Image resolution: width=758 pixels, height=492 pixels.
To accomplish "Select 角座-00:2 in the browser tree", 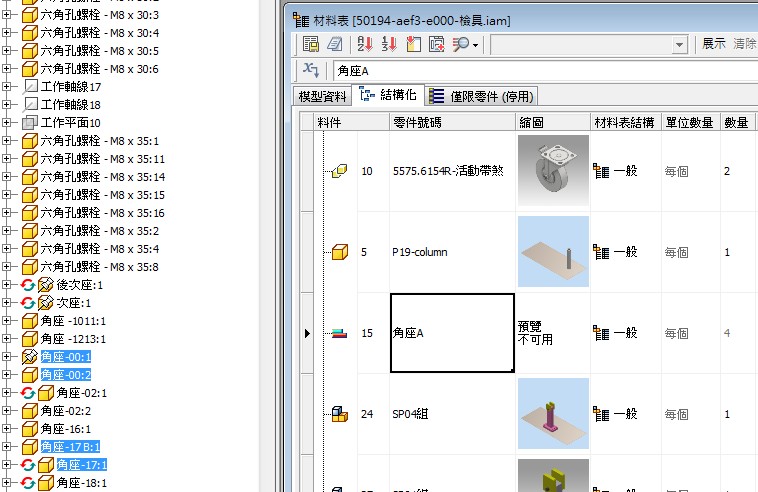I will (66, 375).
